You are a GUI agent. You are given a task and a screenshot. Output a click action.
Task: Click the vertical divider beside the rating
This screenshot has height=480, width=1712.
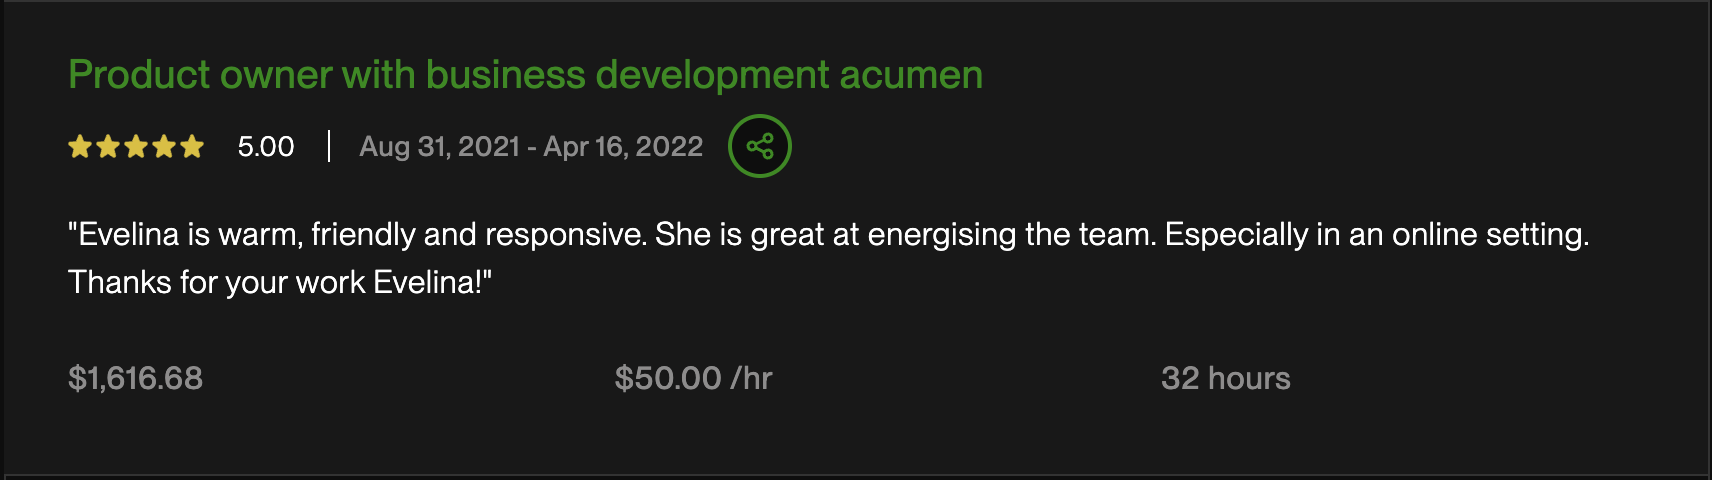pos(329,147)
